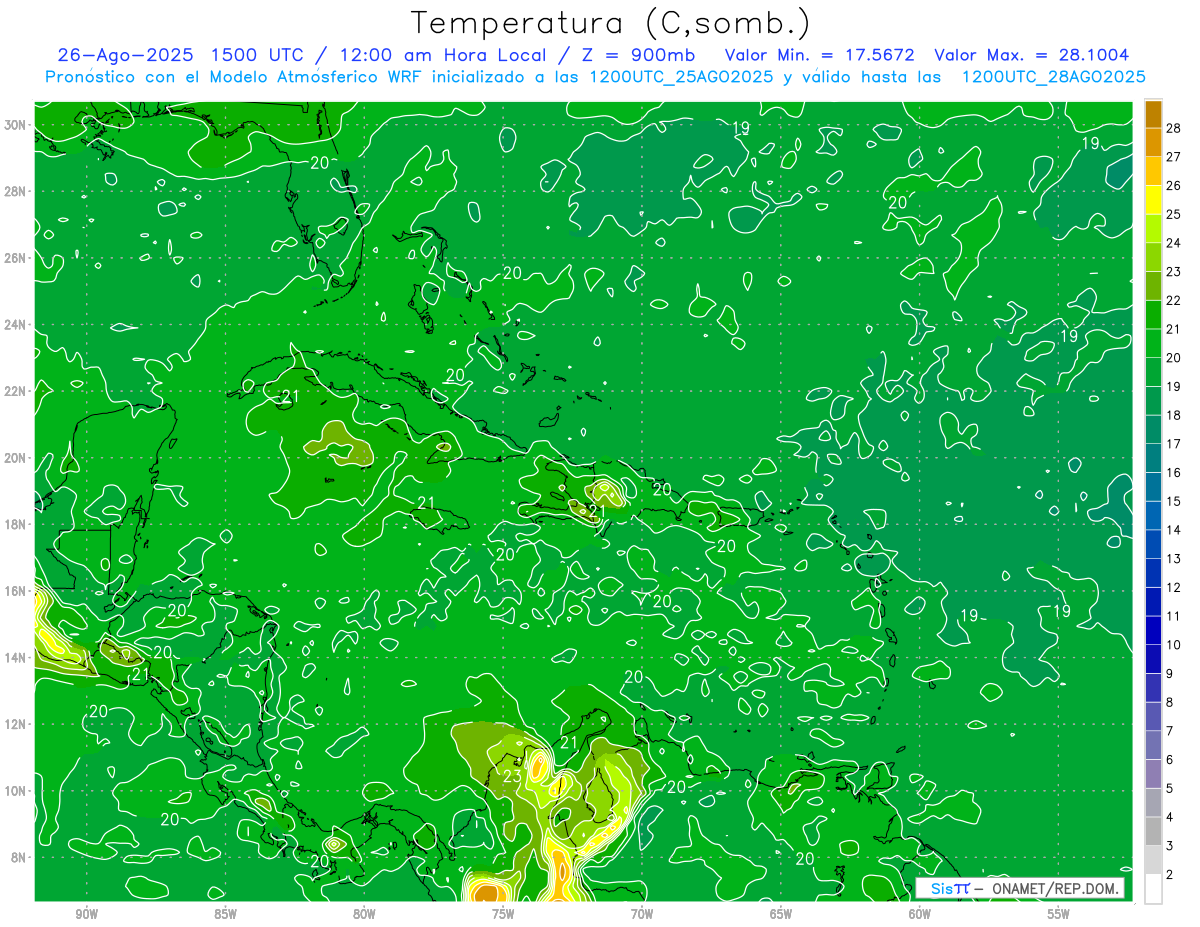Click the color legend value 26
The image size is (1200, 927).
[1174, 185]
